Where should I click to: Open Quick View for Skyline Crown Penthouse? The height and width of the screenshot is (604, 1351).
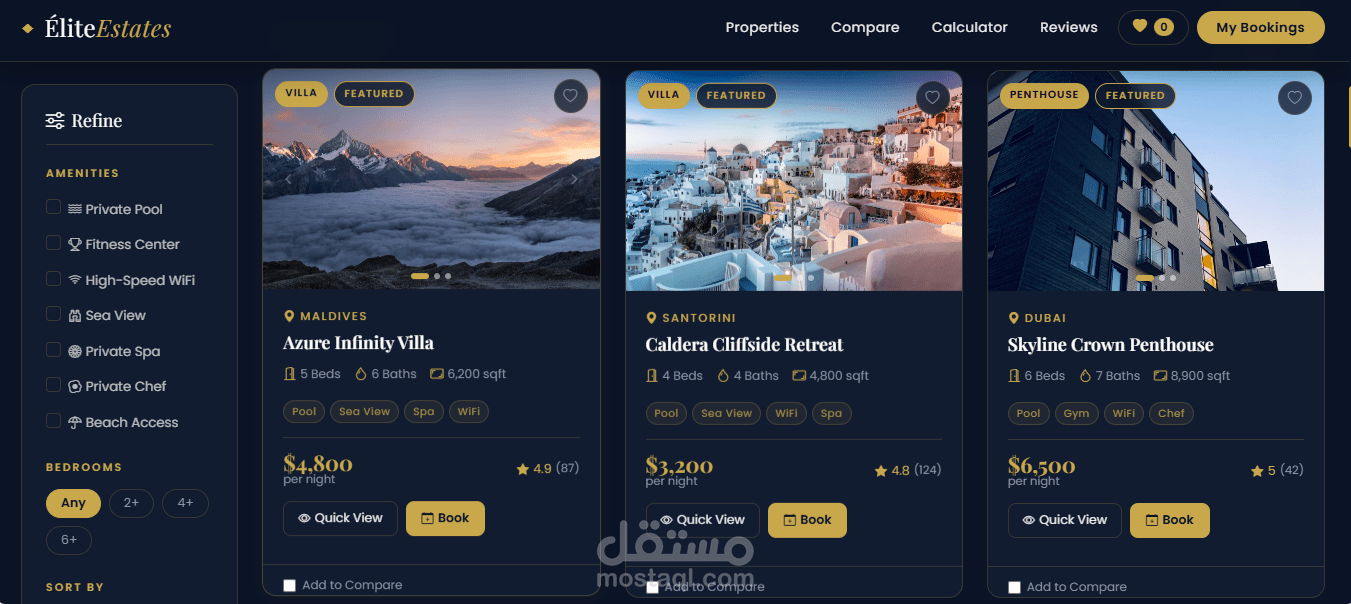[x=1065, y=520]
